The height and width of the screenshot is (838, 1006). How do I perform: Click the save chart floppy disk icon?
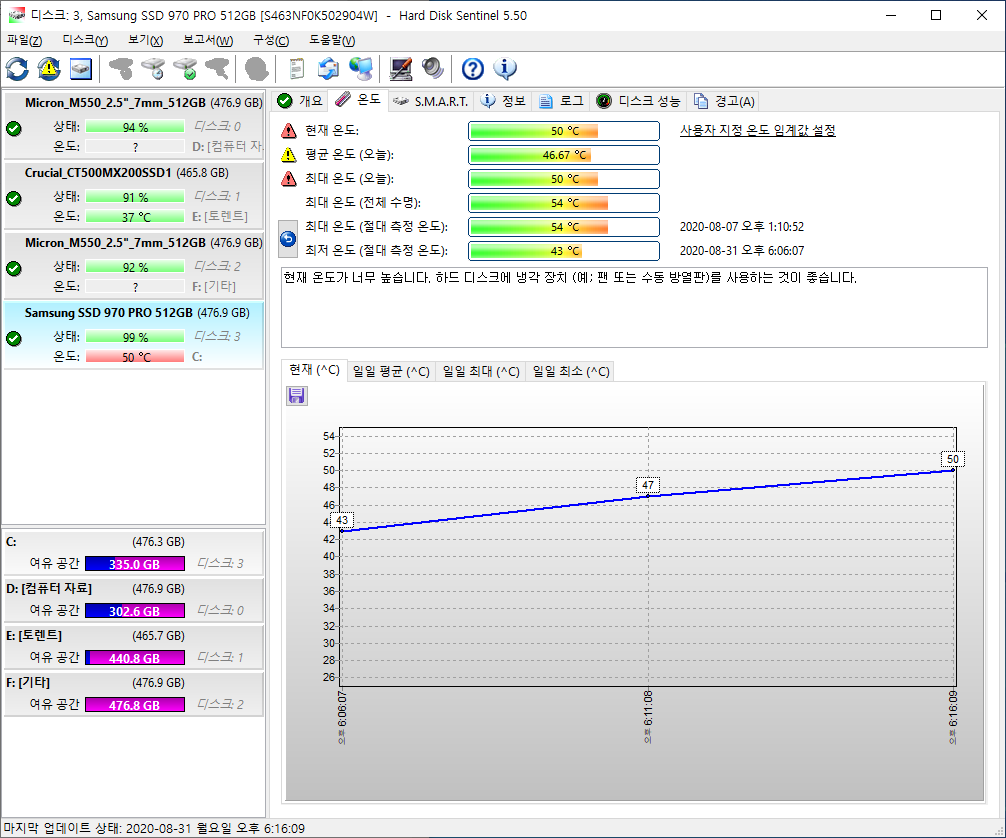pyautogui.click(x=296, y=396)
